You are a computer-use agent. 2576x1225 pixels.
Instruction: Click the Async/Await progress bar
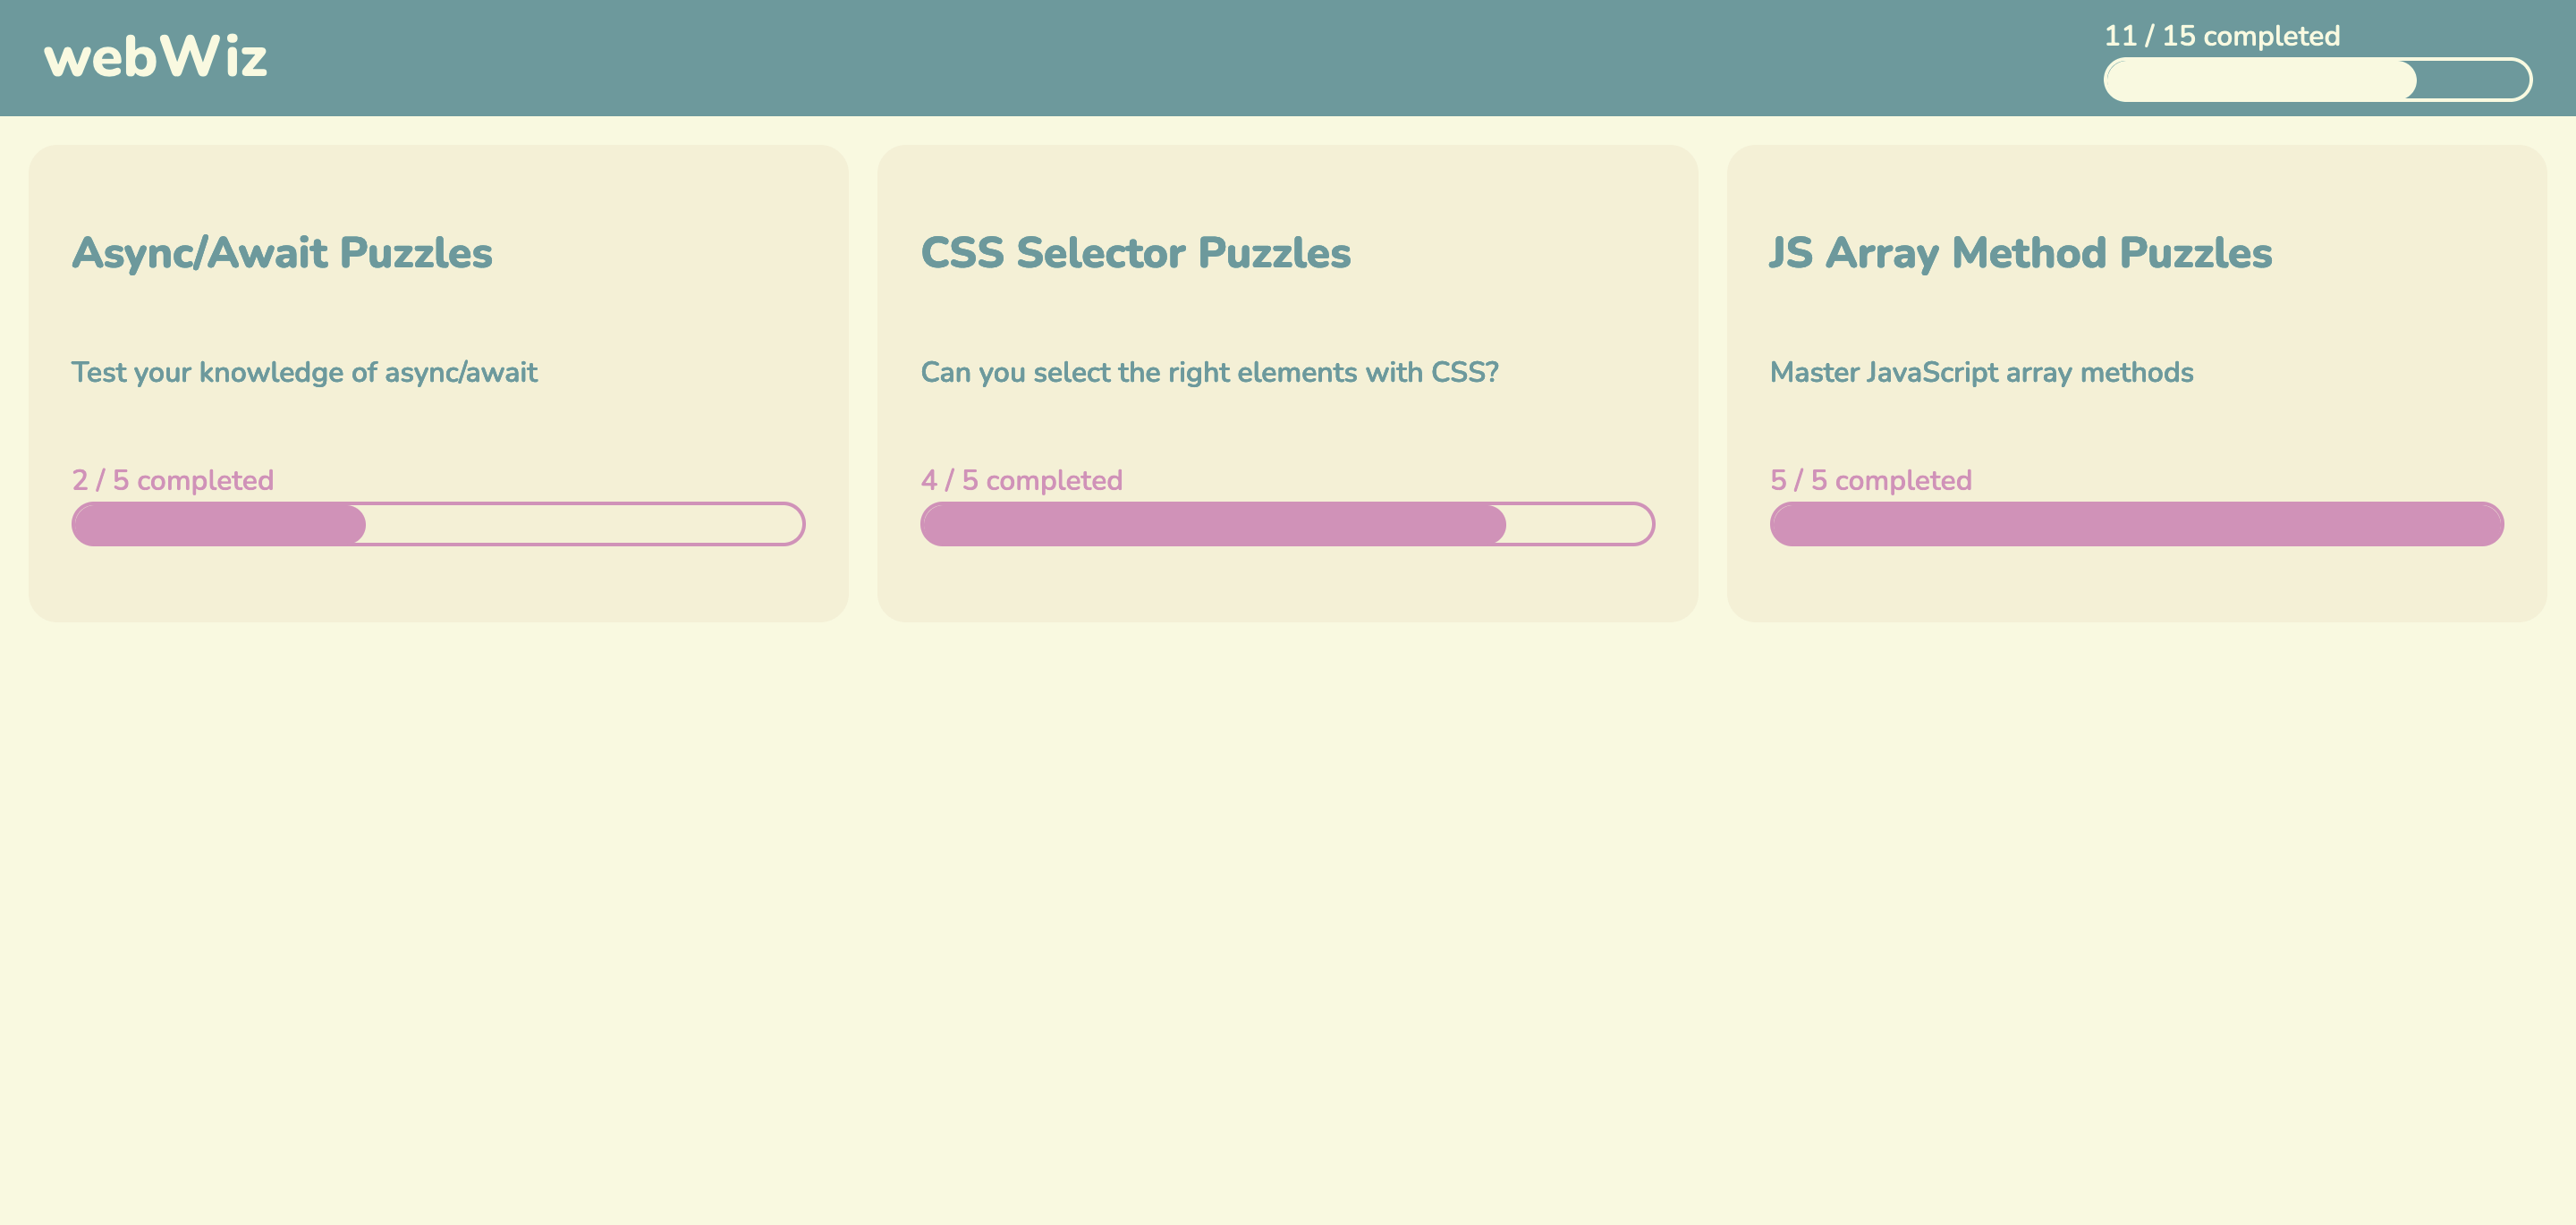438,523
